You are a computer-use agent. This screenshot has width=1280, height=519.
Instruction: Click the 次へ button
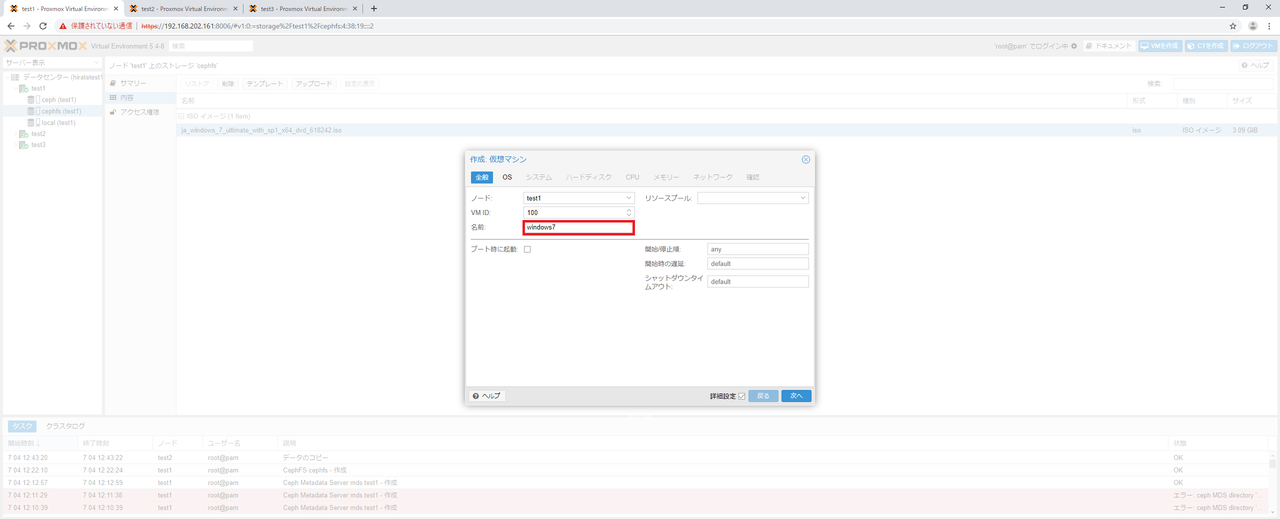pyautogui.click(x=796, y=396)
